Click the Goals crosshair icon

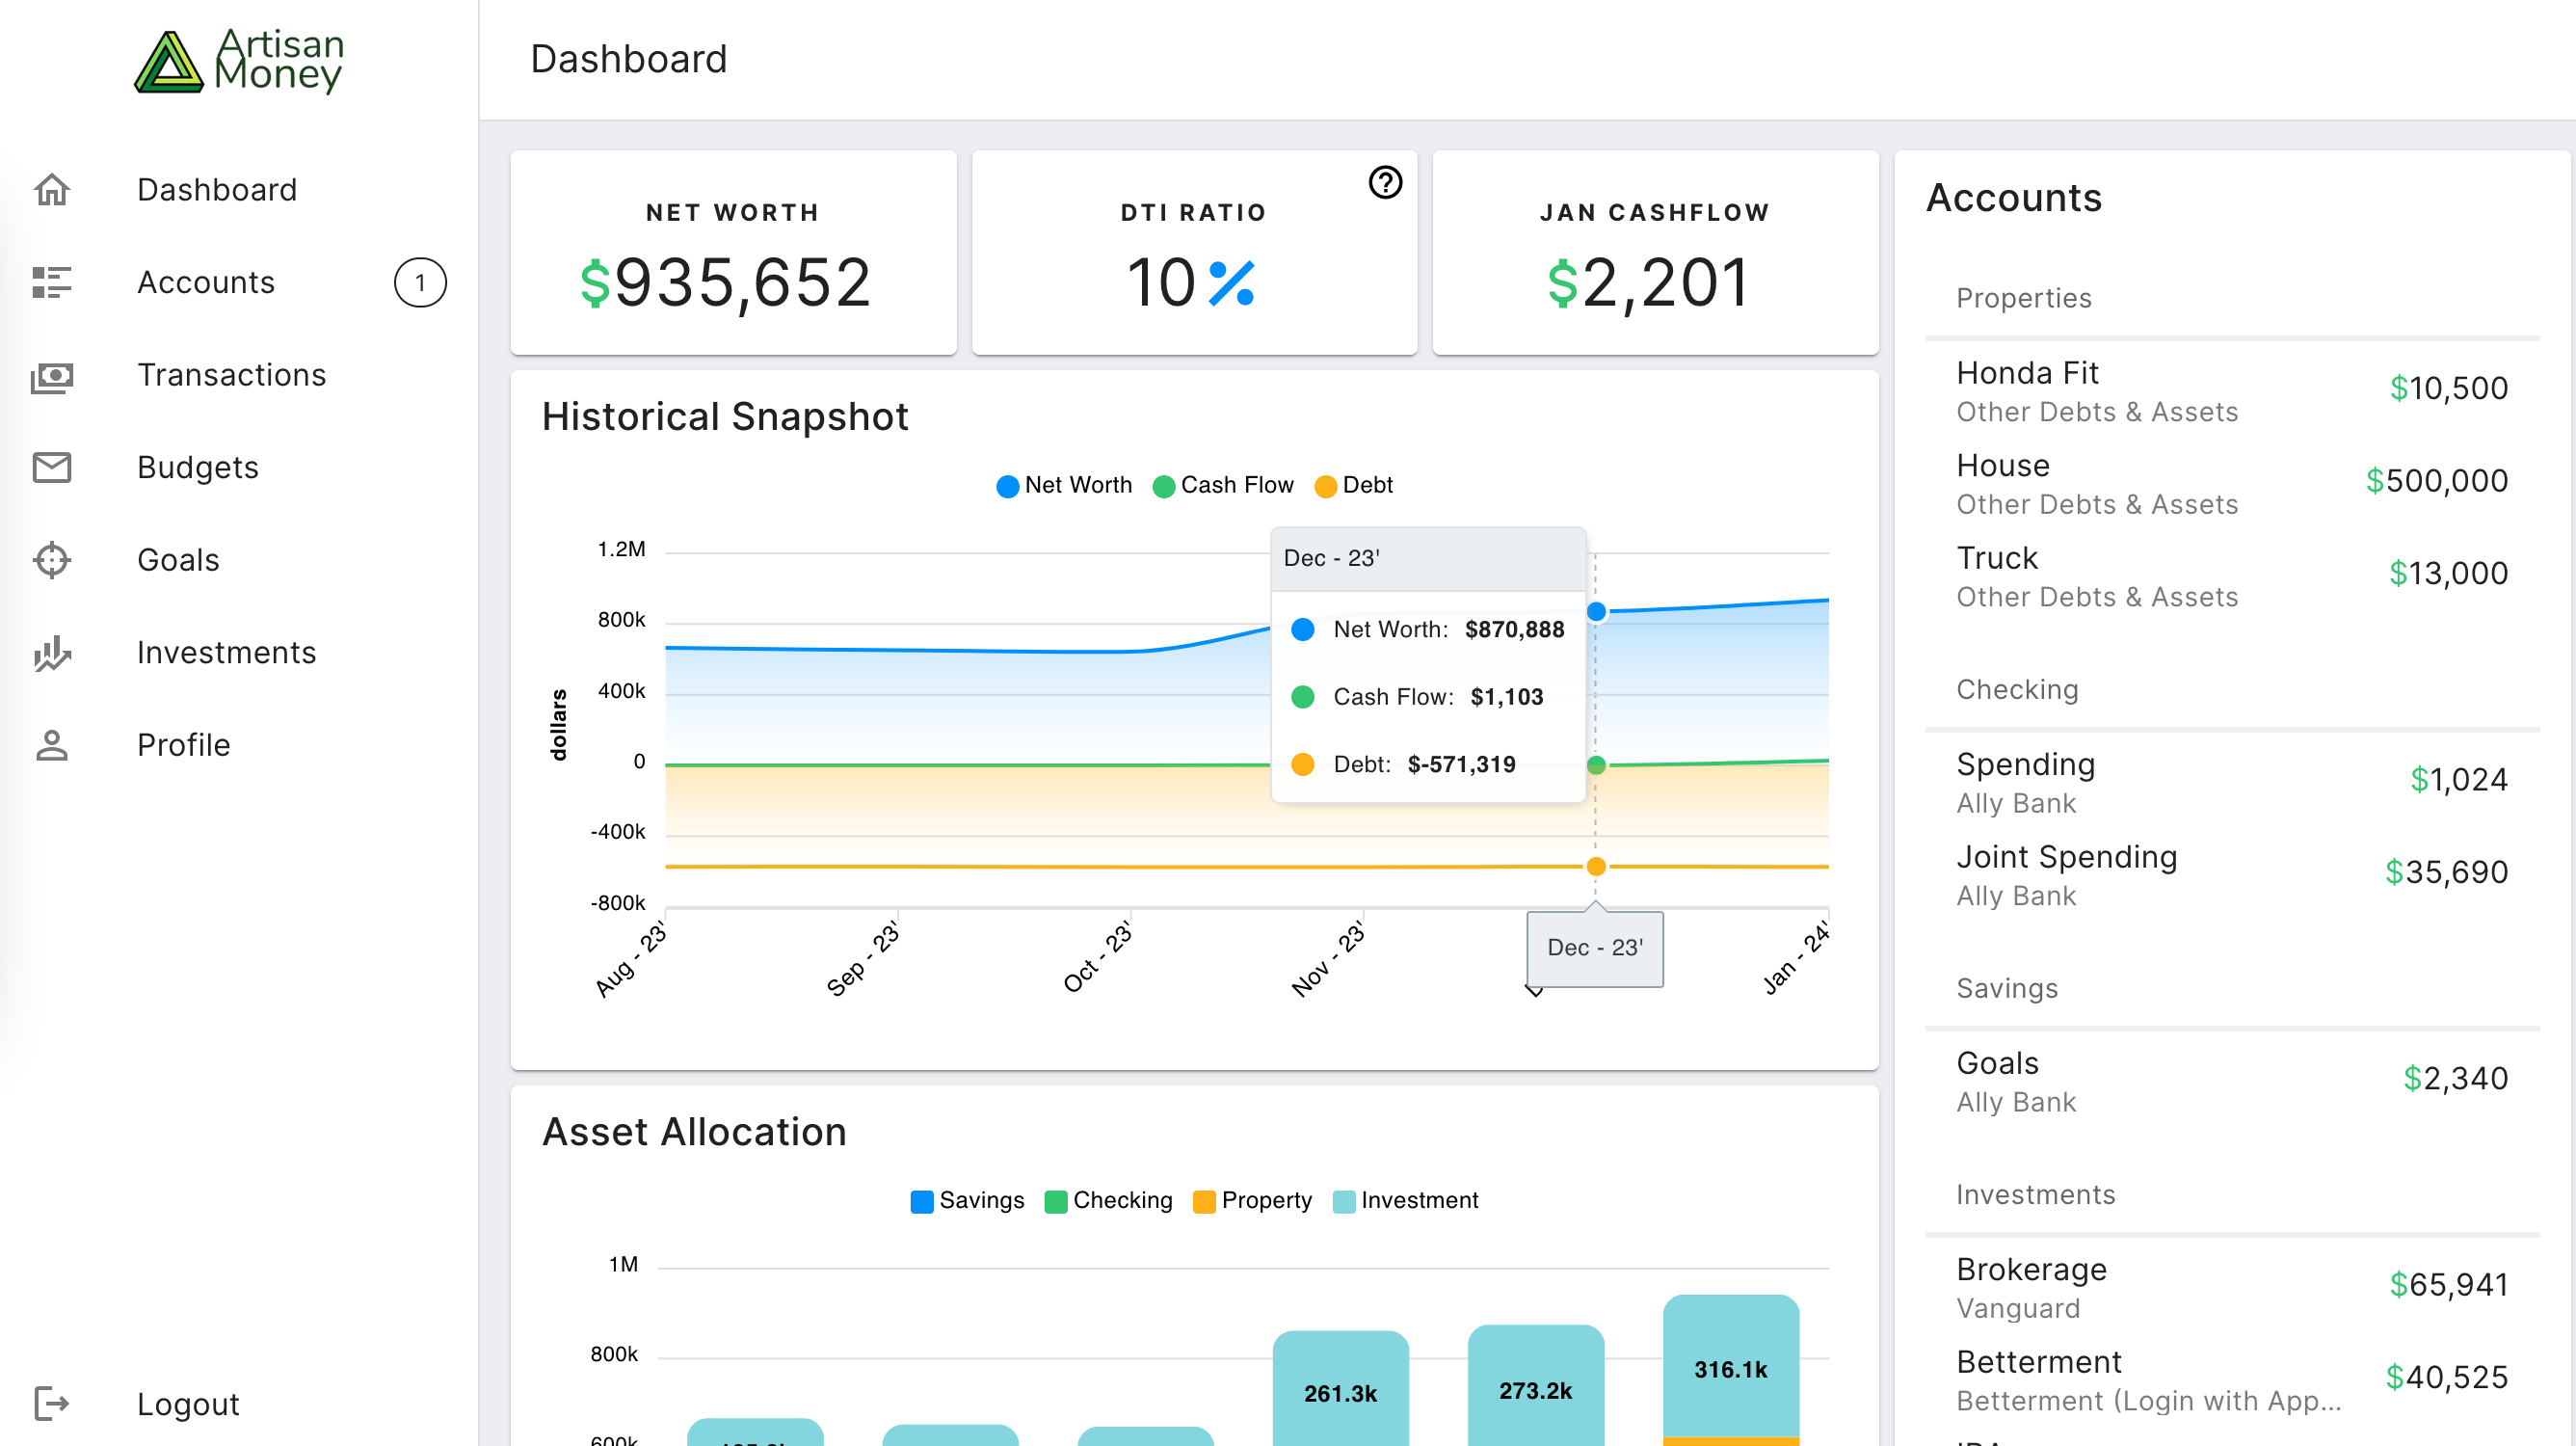[52, 560]
